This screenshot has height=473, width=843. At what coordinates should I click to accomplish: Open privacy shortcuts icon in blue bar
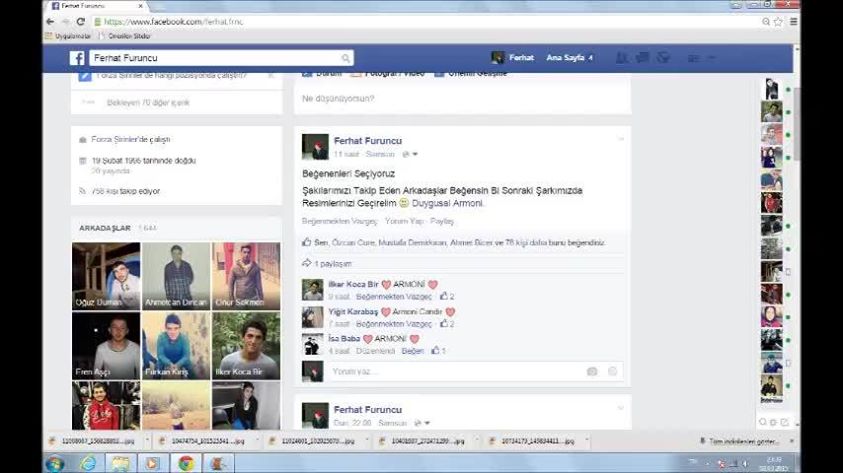[694, 58]
